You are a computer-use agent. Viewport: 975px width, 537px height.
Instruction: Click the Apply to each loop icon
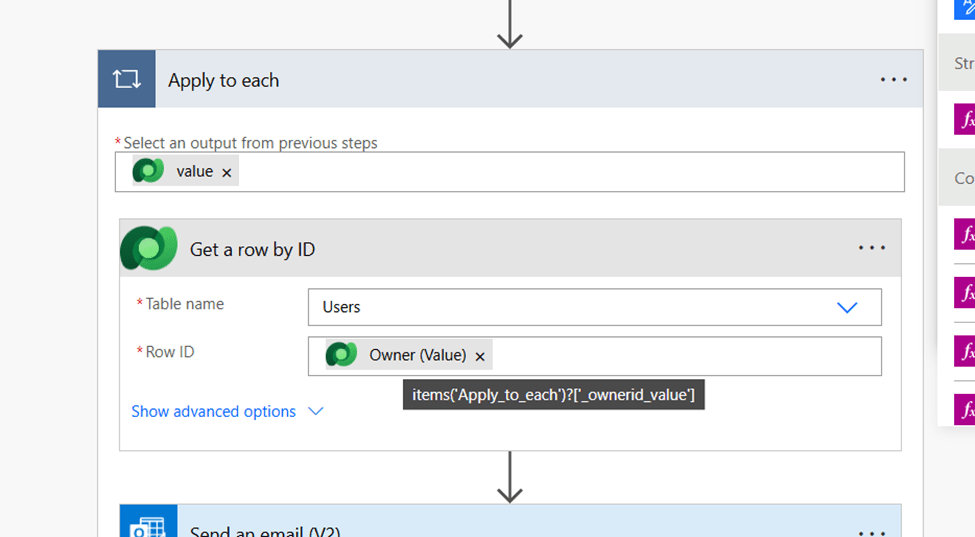point(127,79)
